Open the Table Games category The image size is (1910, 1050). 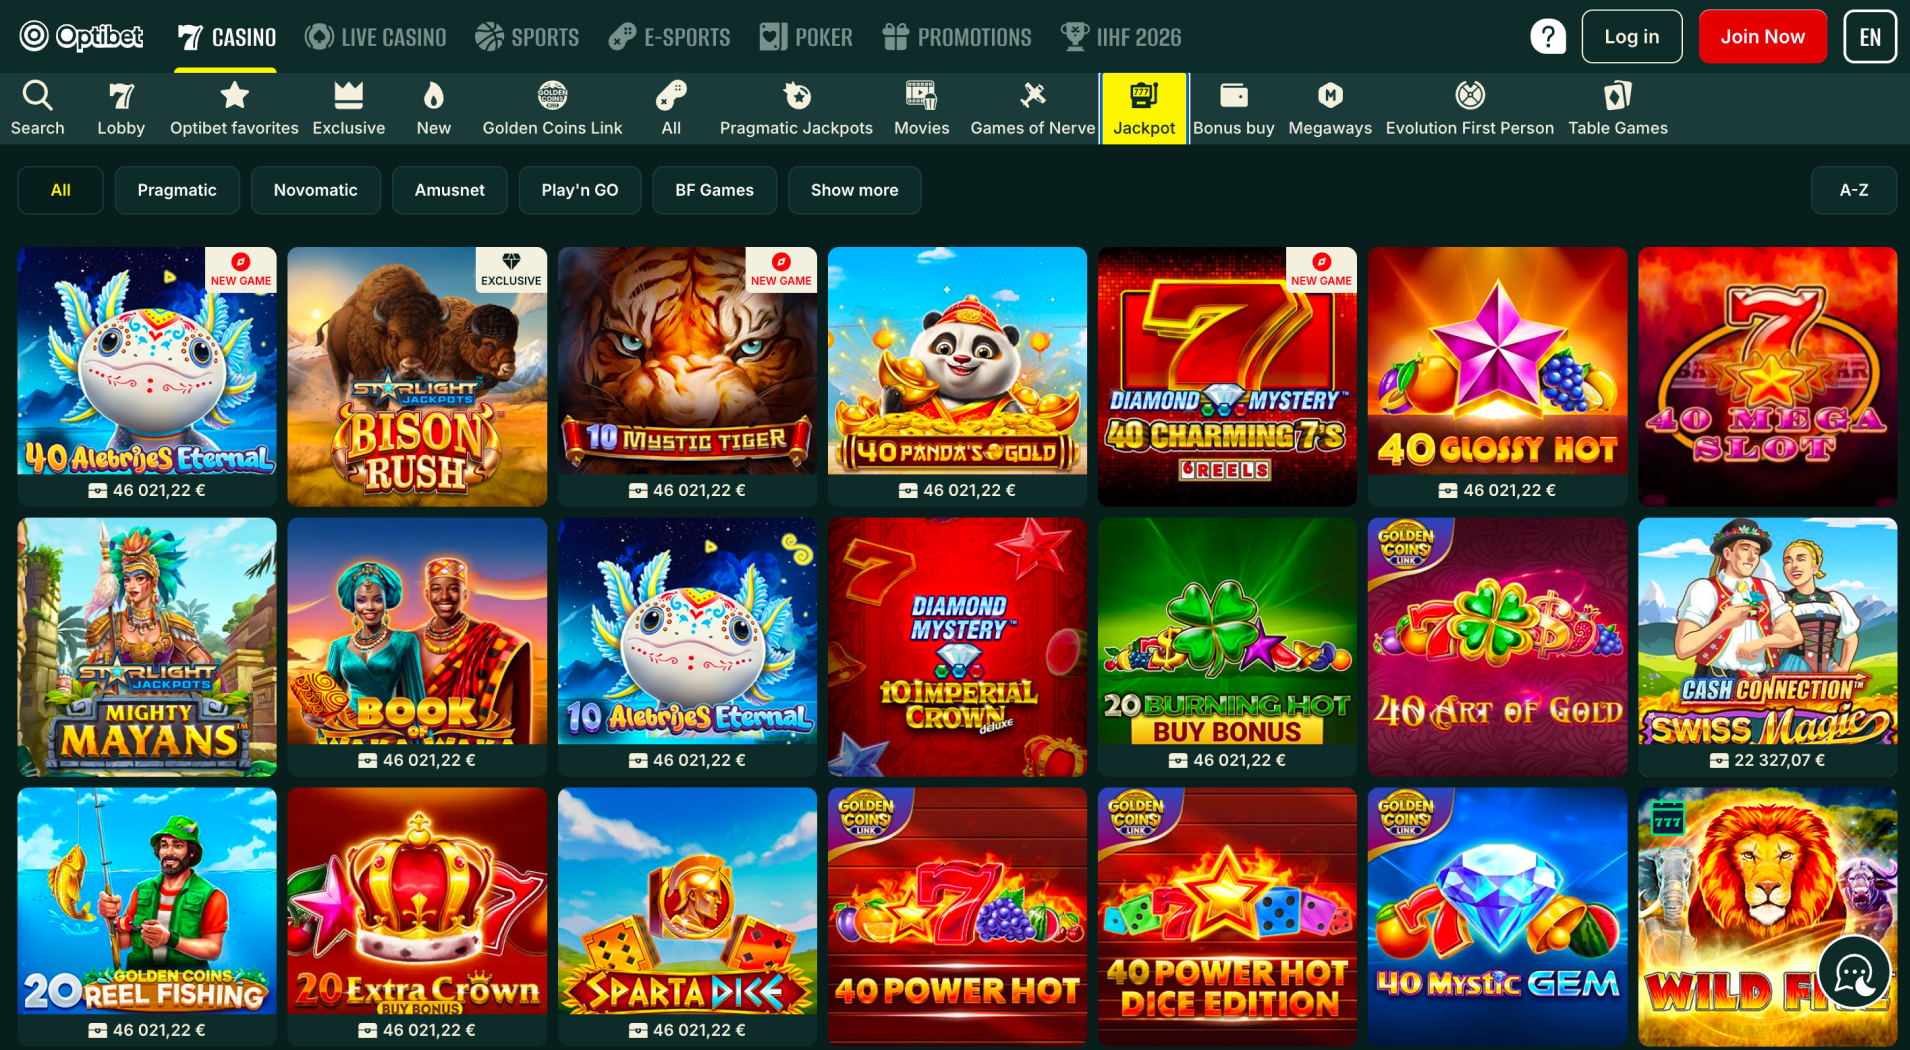click(1617, 109)
